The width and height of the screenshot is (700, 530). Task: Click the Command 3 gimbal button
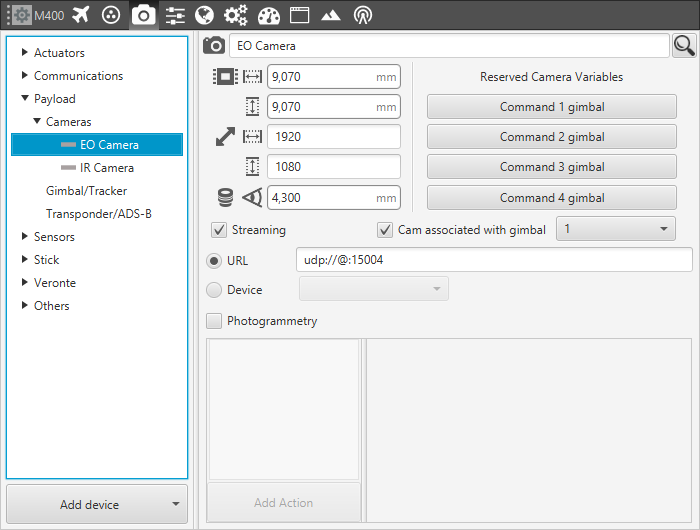coord(552,167)
